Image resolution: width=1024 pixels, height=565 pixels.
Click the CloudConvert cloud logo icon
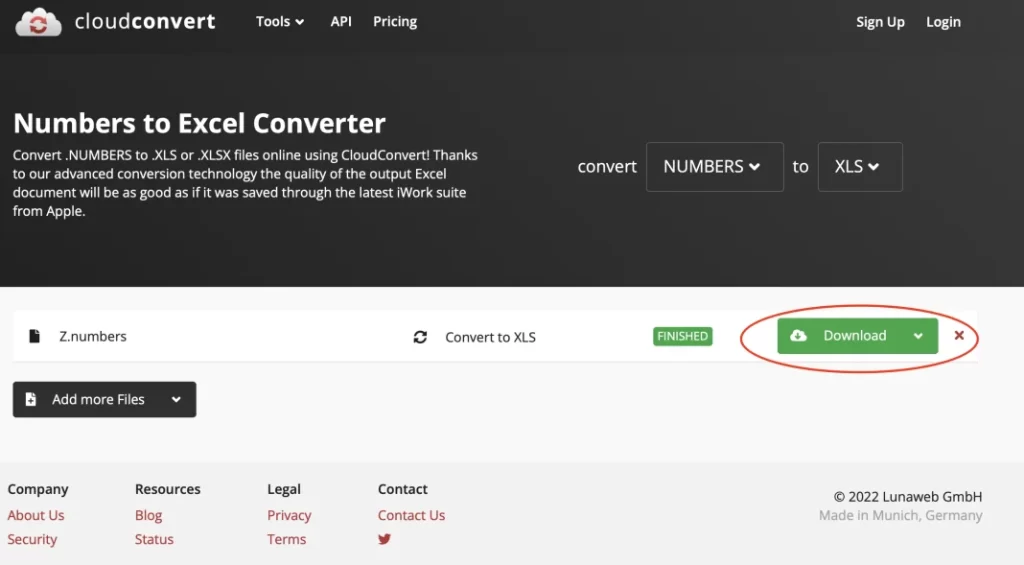(38, 22)
